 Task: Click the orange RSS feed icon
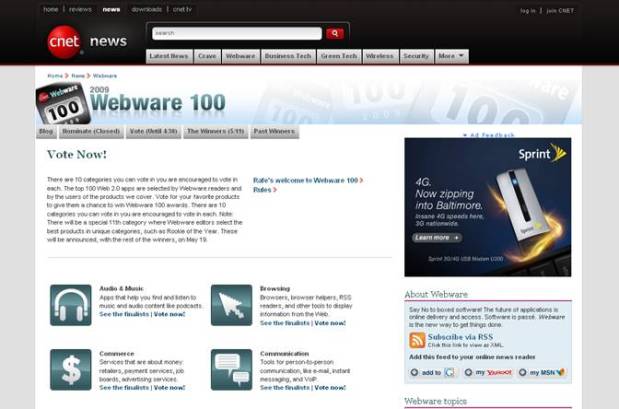(417, 340)
